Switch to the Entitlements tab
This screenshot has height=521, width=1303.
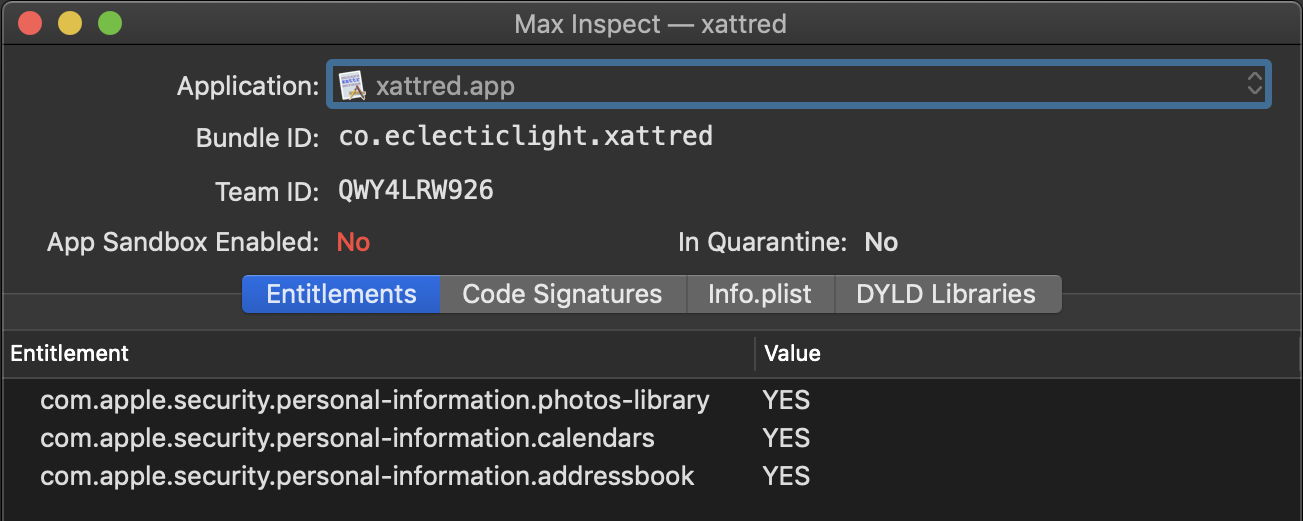(341, 294)
